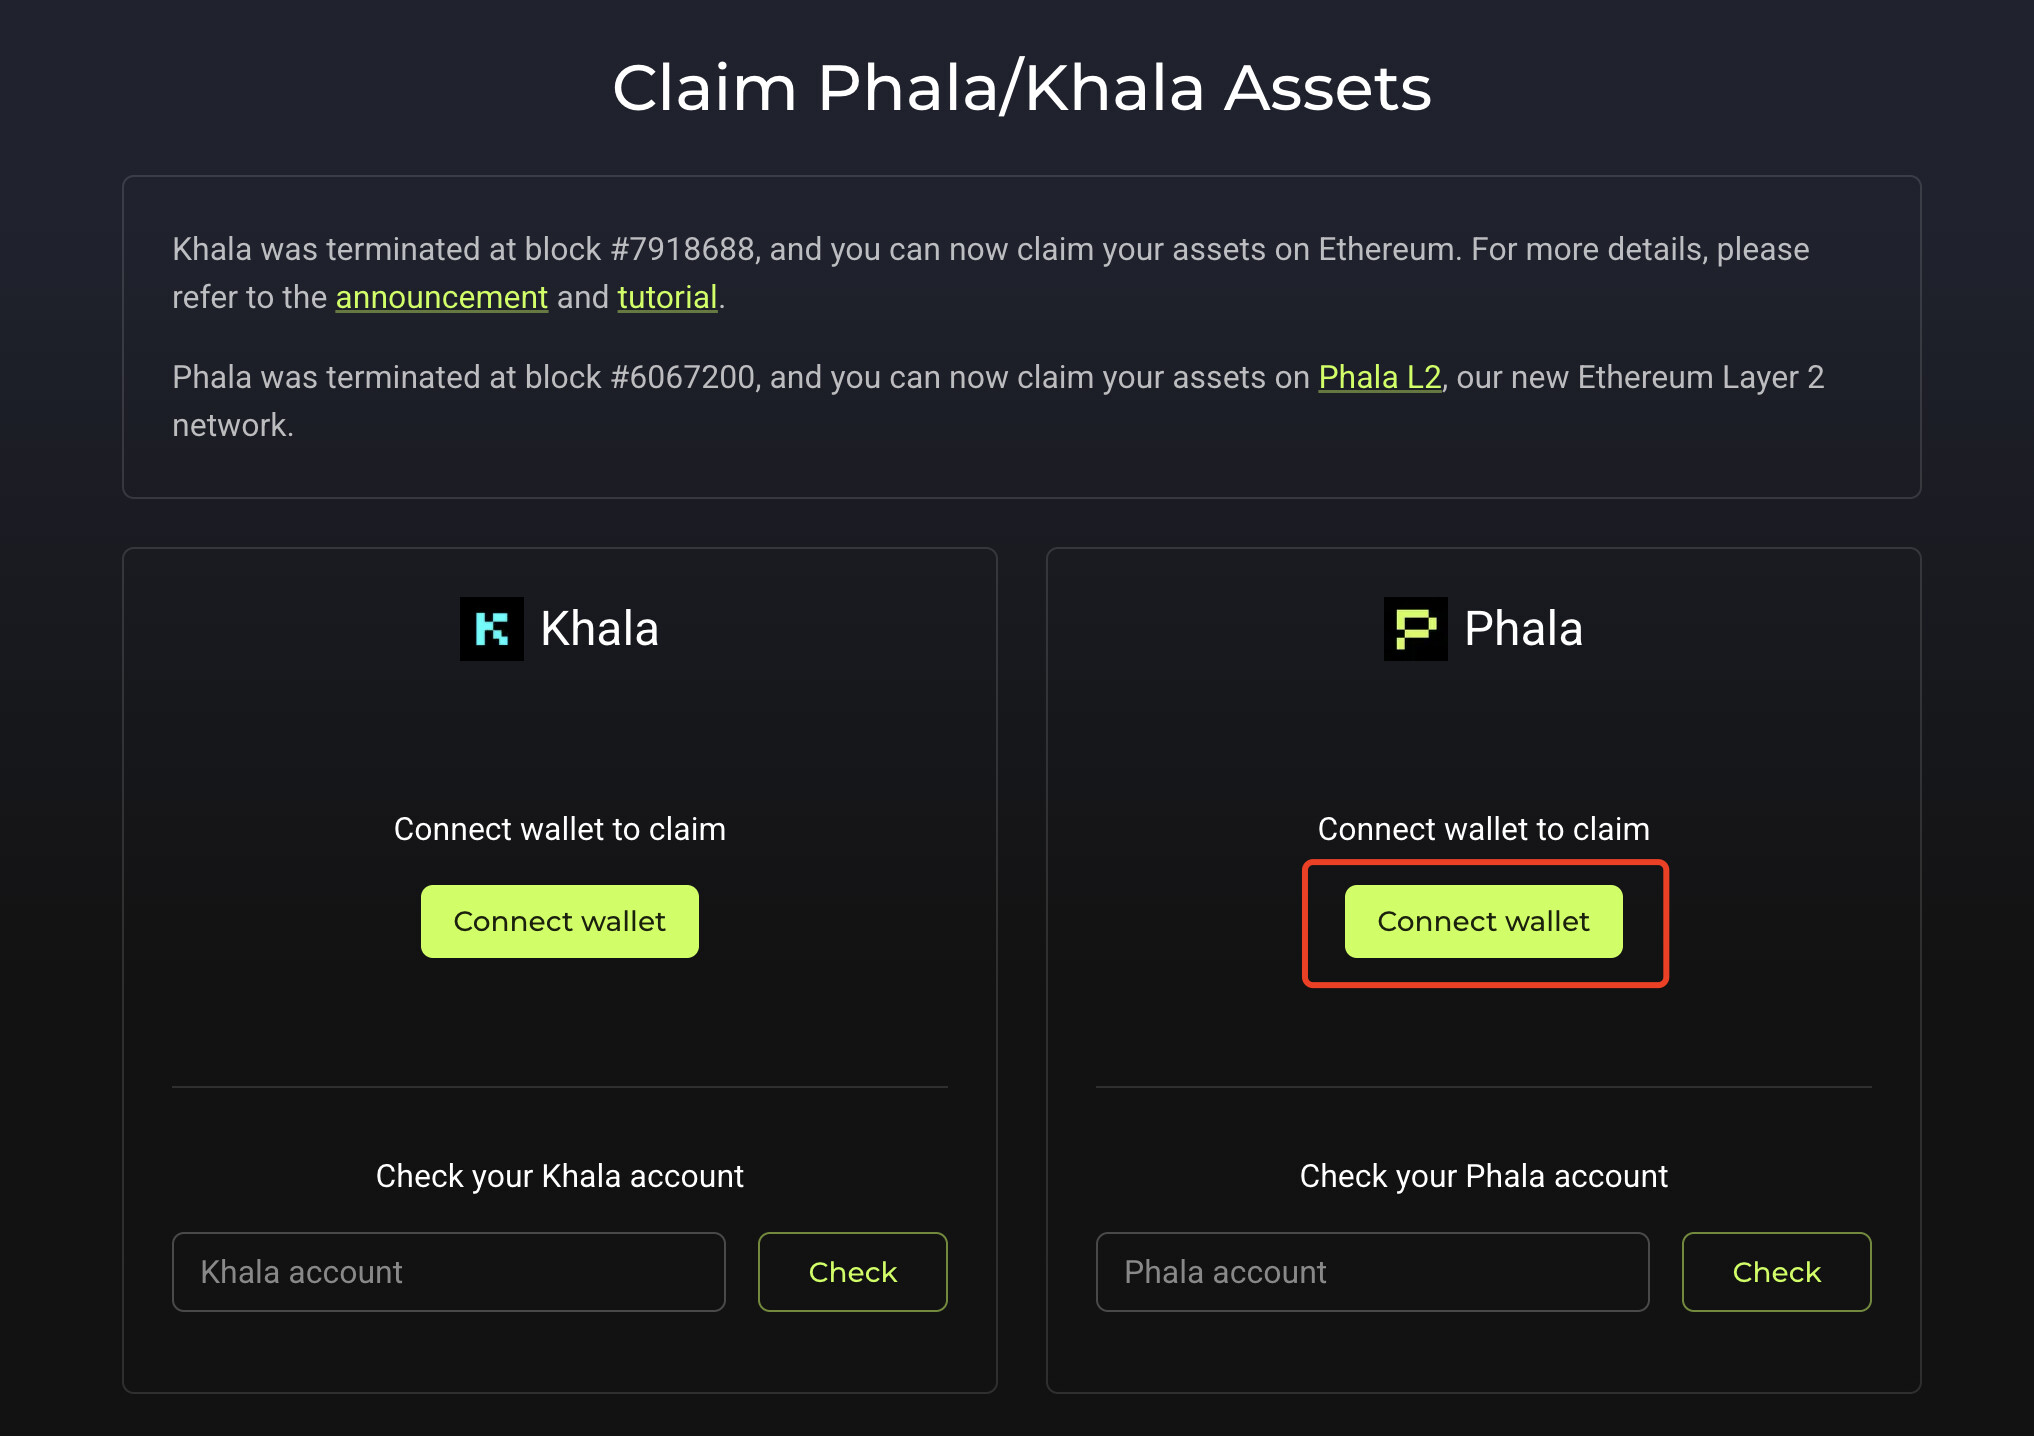Click the Phala block #6067200 termination notice
2034x1436 pixels.
tap(740, 378)
